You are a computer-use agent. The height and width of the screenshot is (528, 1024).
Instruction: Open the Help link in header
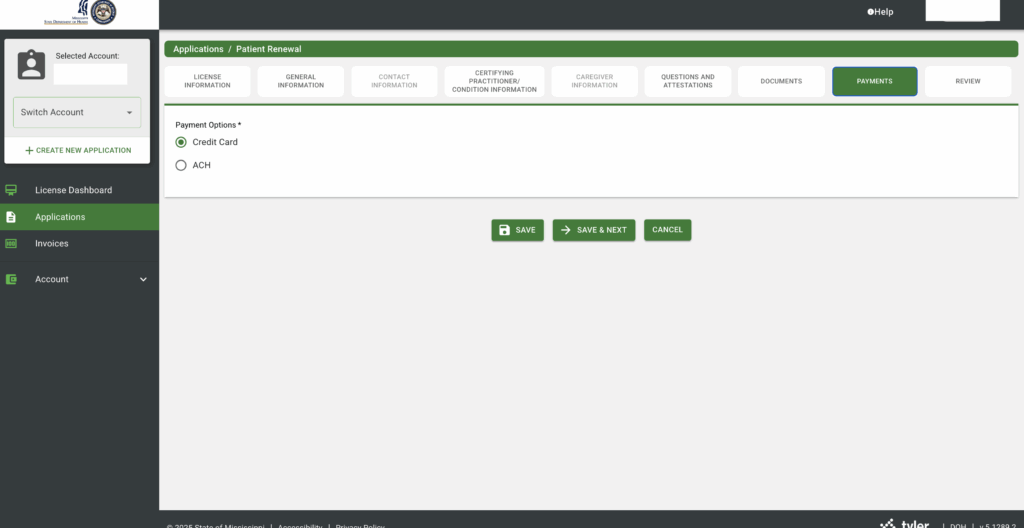(x=880, y=12)
